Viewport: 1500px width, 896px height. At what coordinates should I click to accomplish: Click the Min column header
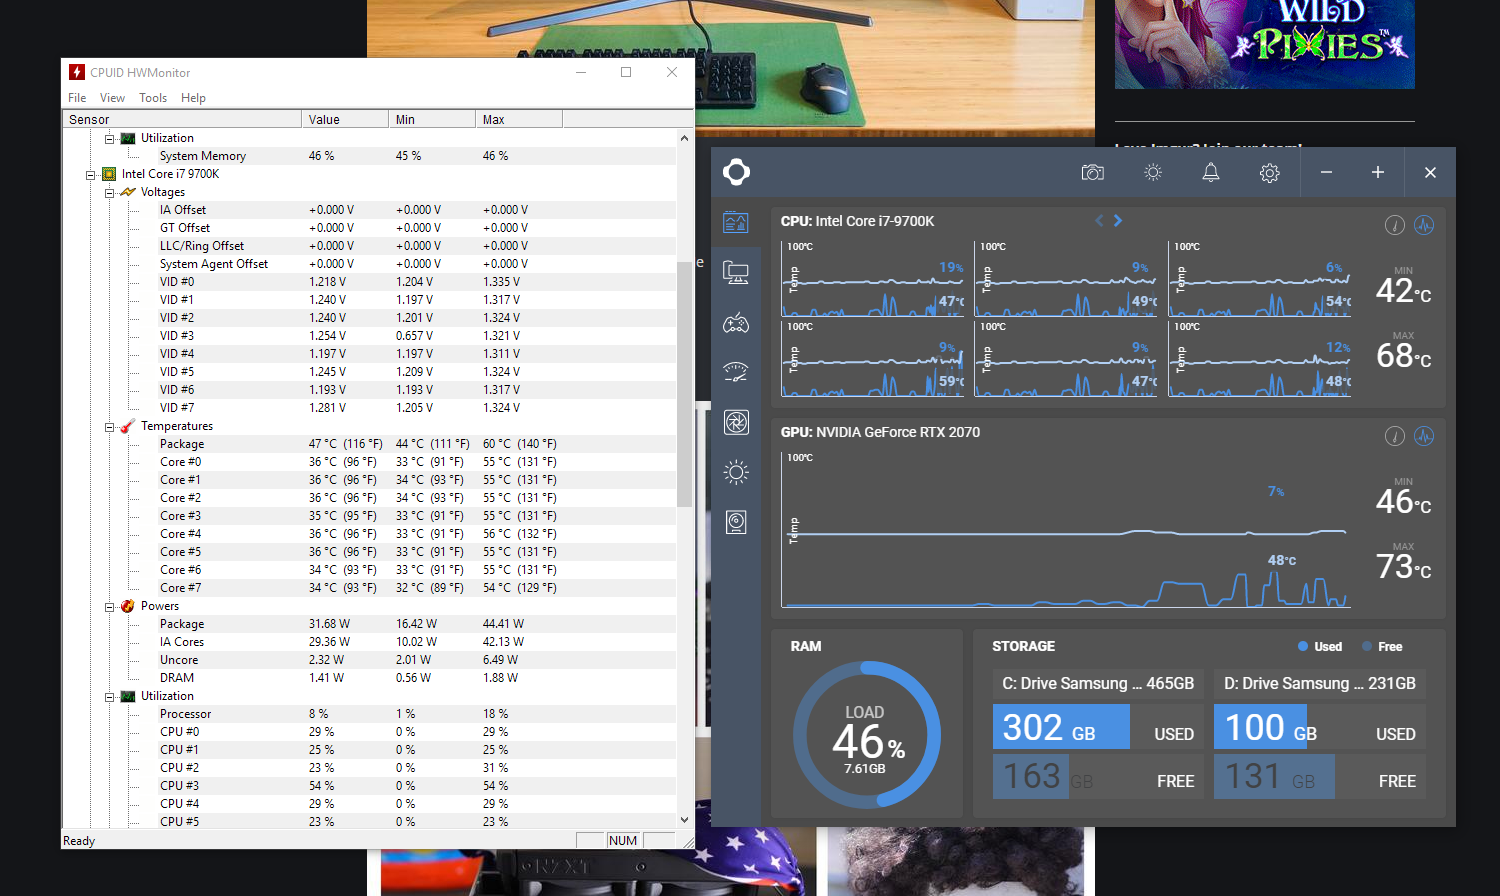coord(432,119)
